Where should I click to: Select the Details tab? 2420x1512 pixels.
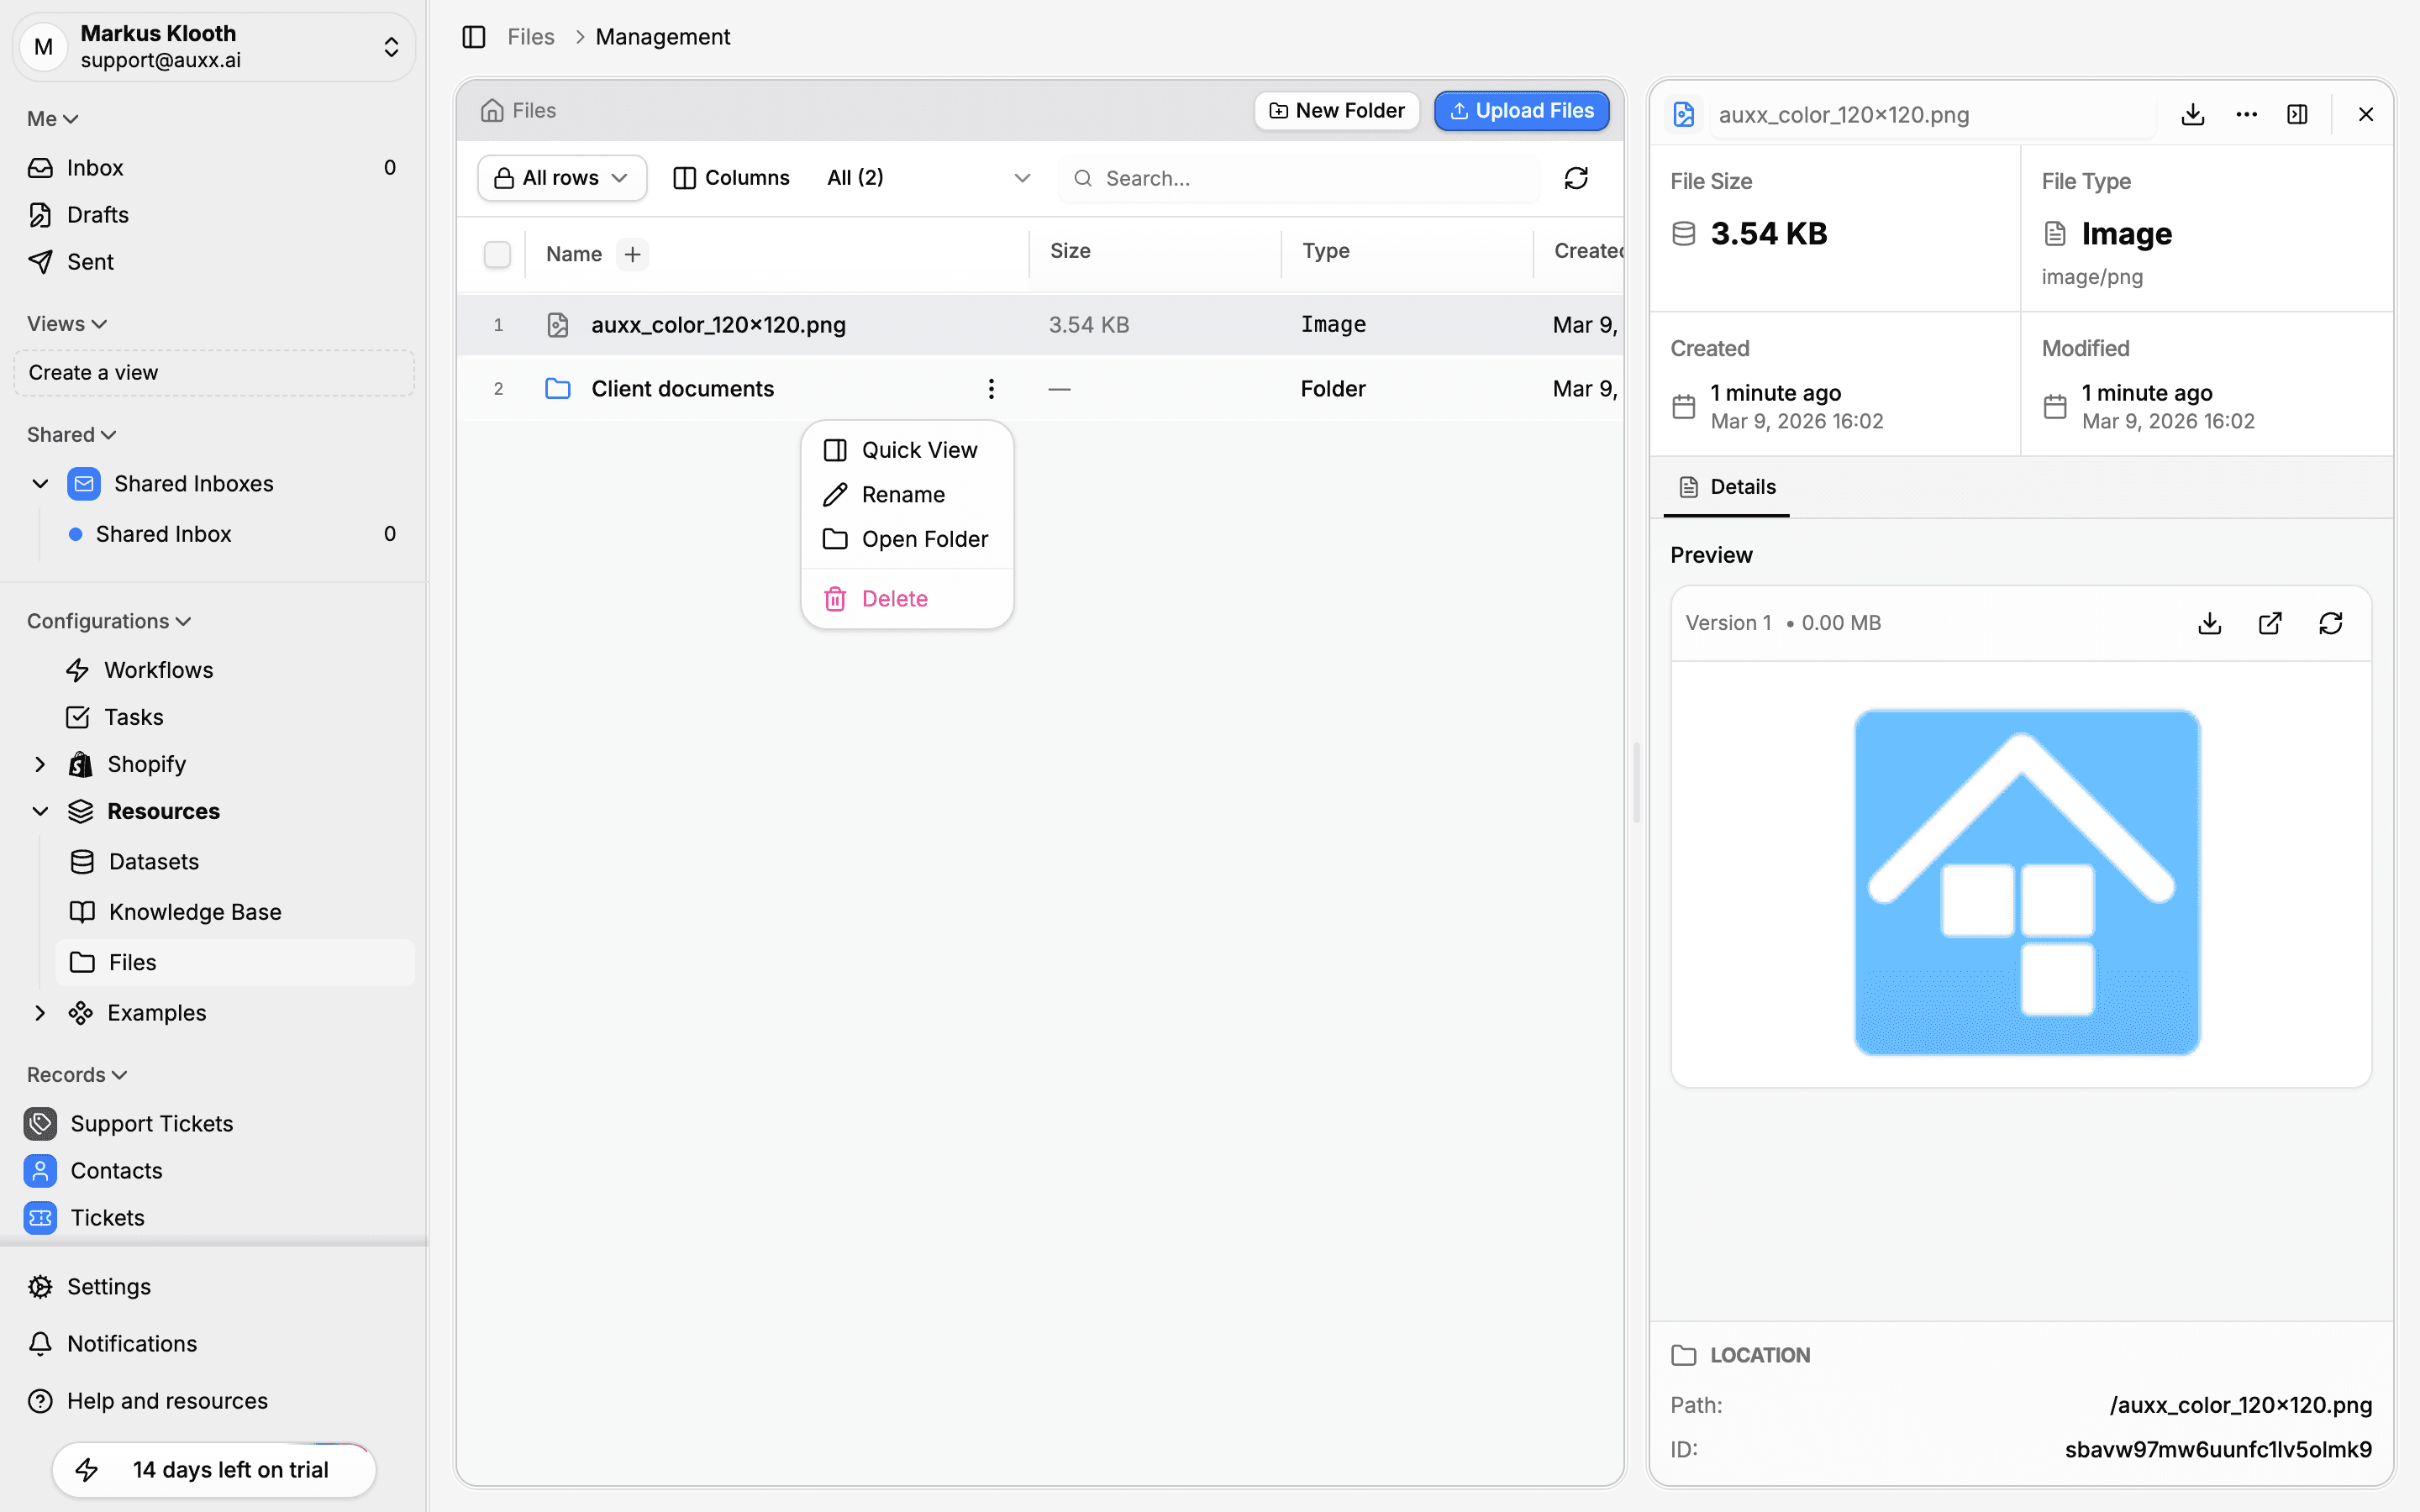[x=1727, y=487]
